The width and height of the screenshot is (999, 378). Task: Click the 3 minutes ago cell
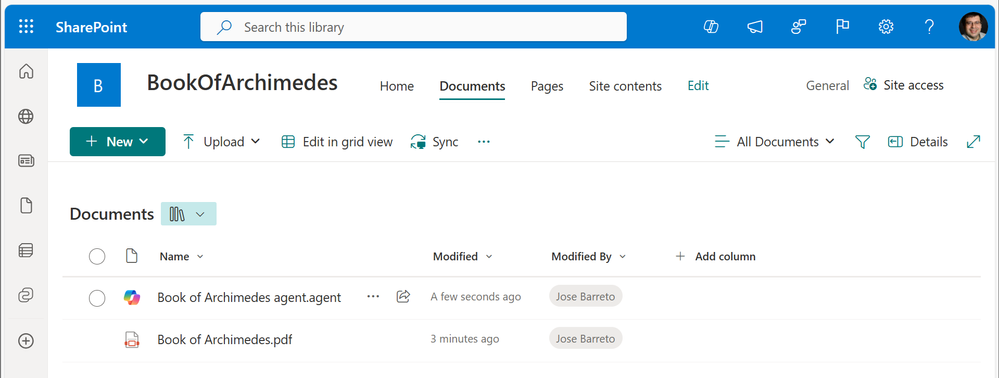pos(464,338)
